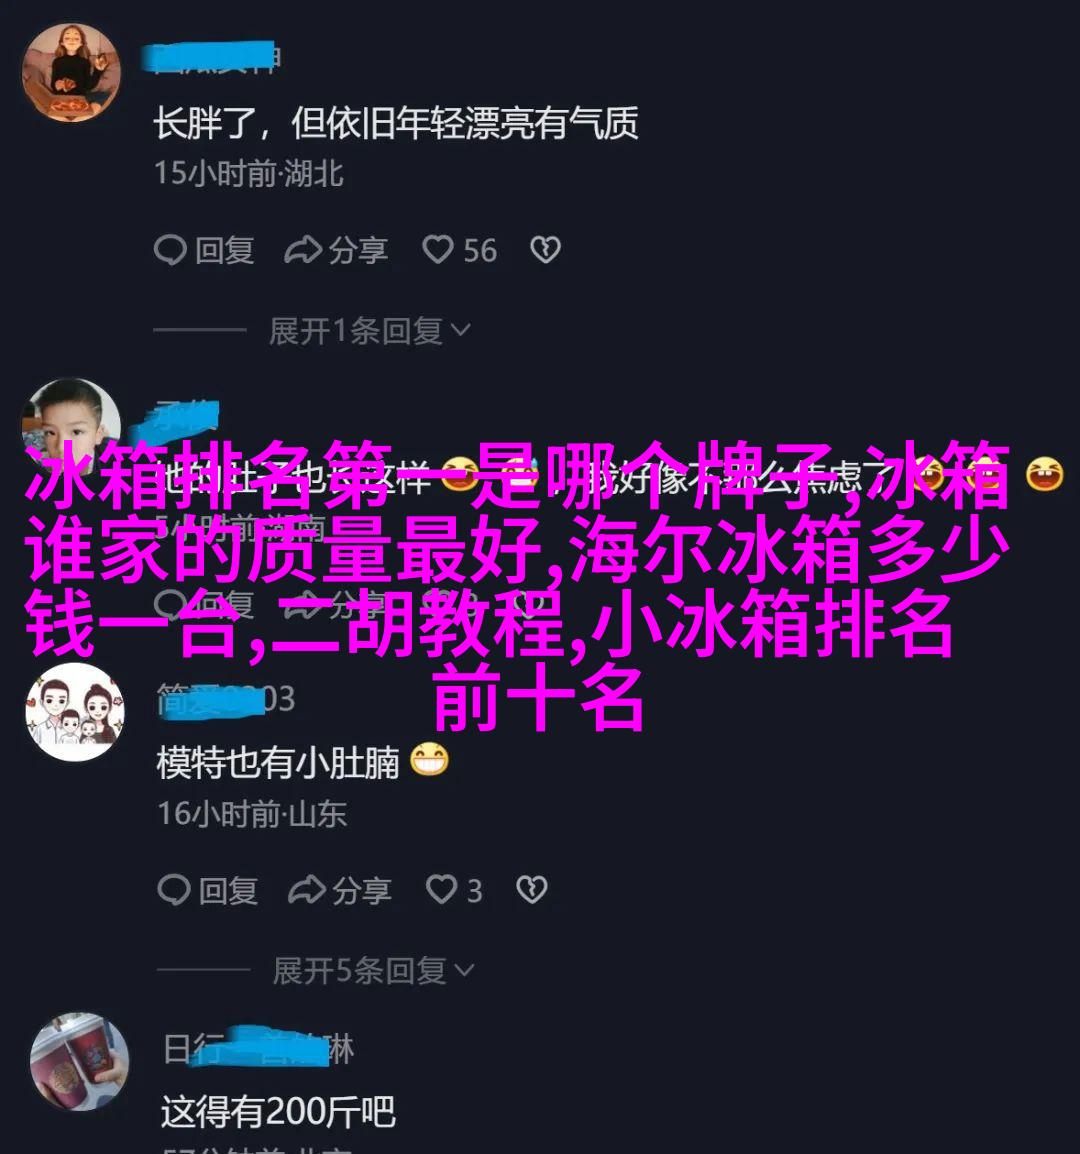Click 分享 label under 模特也有小肚腩 comment
Viewport: 1080px width, 1154px height.
click(361, 891)
